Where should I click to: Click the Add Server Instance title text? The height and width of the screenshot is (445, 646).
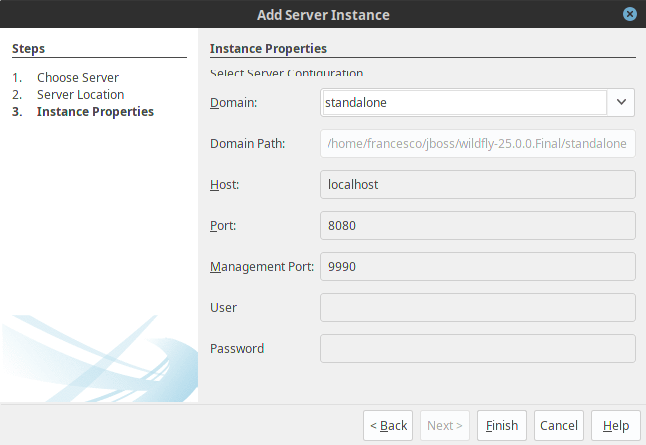point(323,15)
